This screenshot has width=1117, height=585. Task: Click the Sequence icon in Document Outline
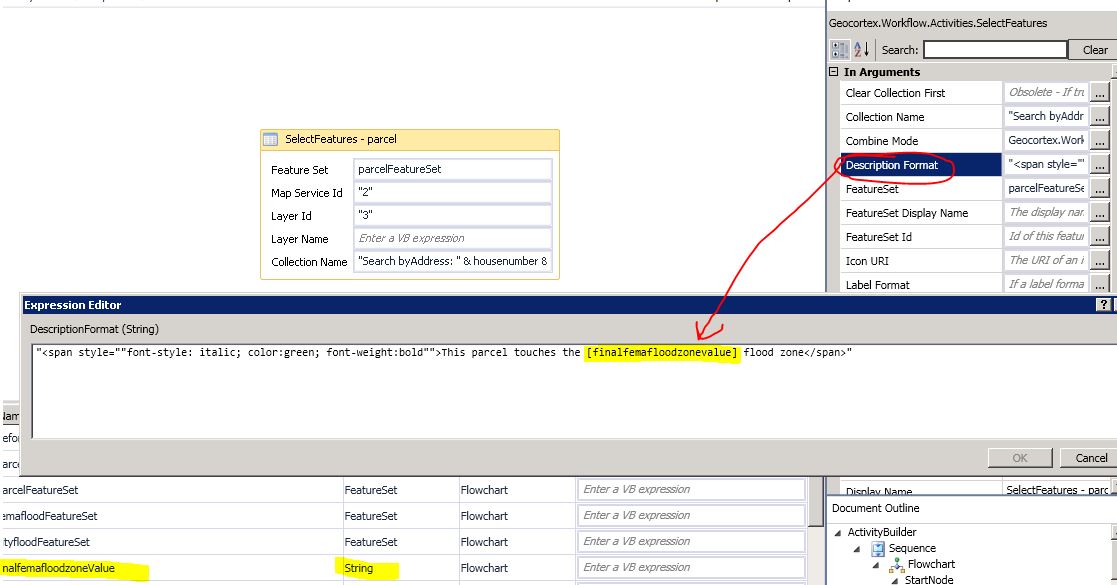click(878, 549)
